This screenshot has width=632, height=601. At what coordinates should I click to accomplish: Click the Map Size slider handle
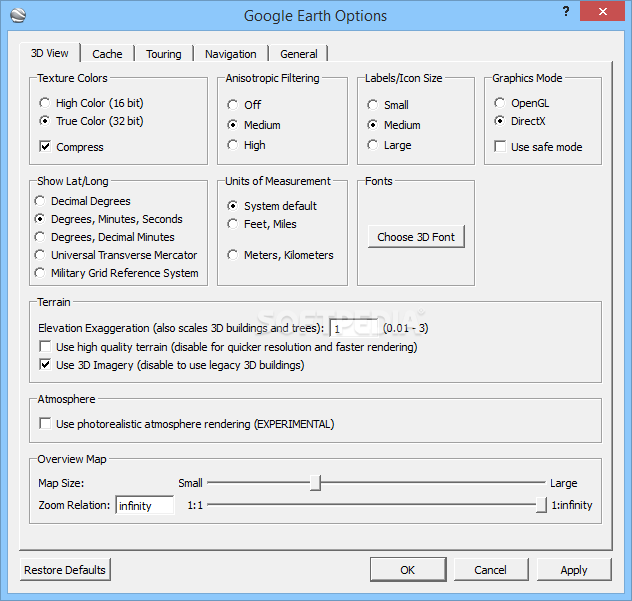coord(315,482)
